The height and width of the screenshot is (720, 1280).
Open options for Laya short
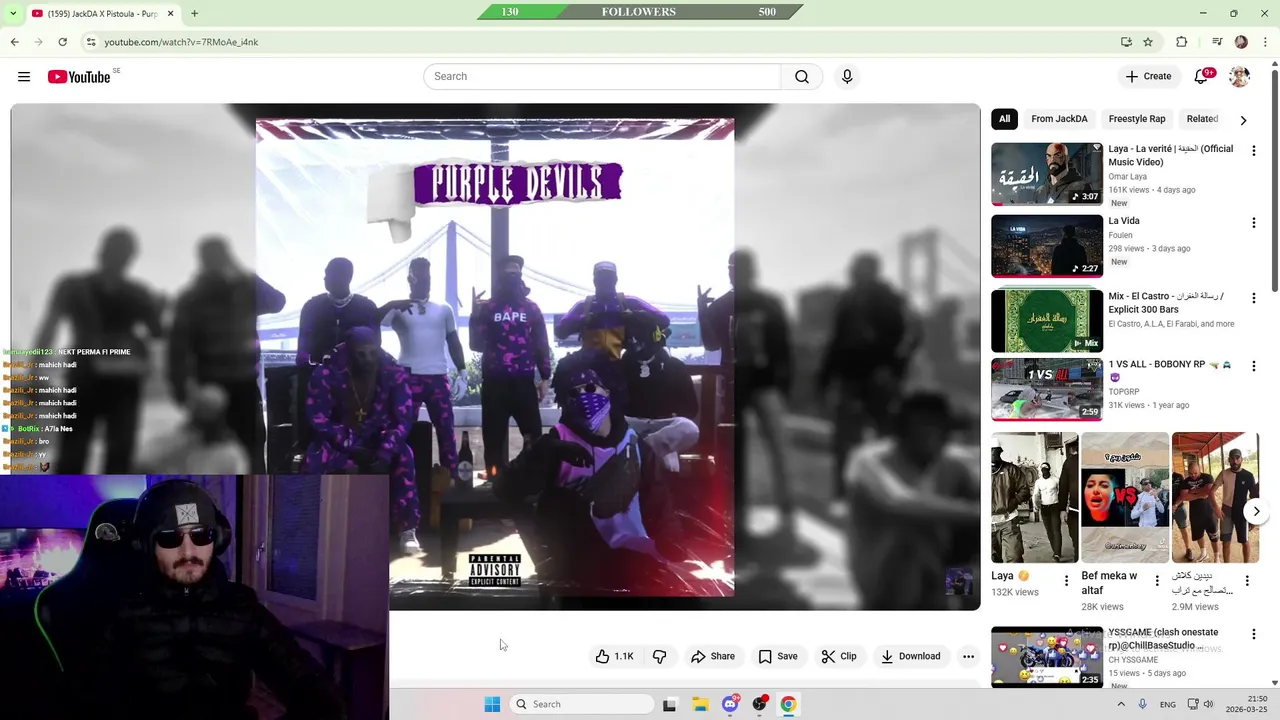1066,580
